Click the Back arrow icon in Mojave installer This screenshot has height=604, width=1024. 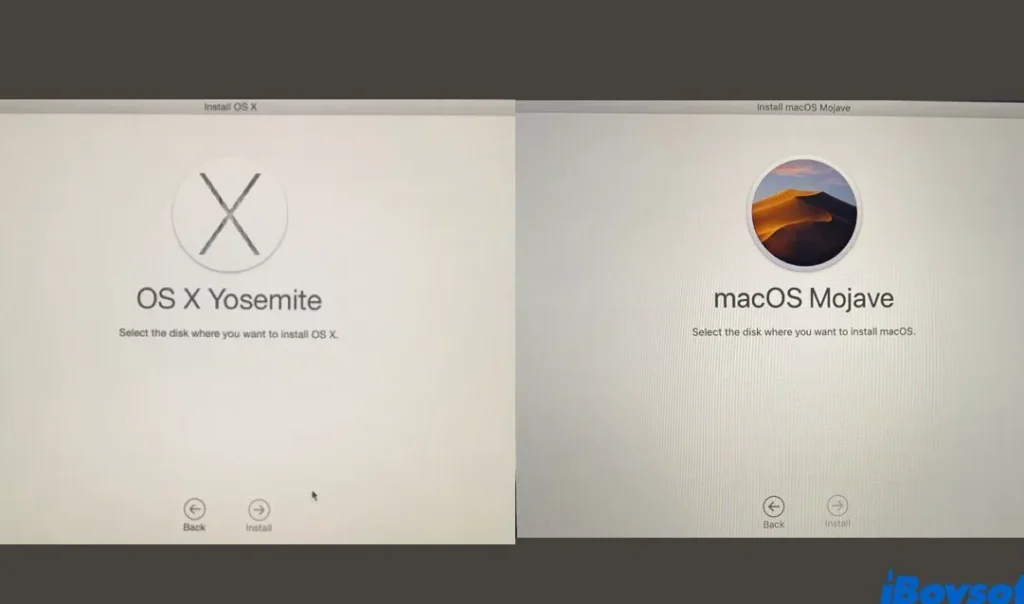[x=773, y=506]
